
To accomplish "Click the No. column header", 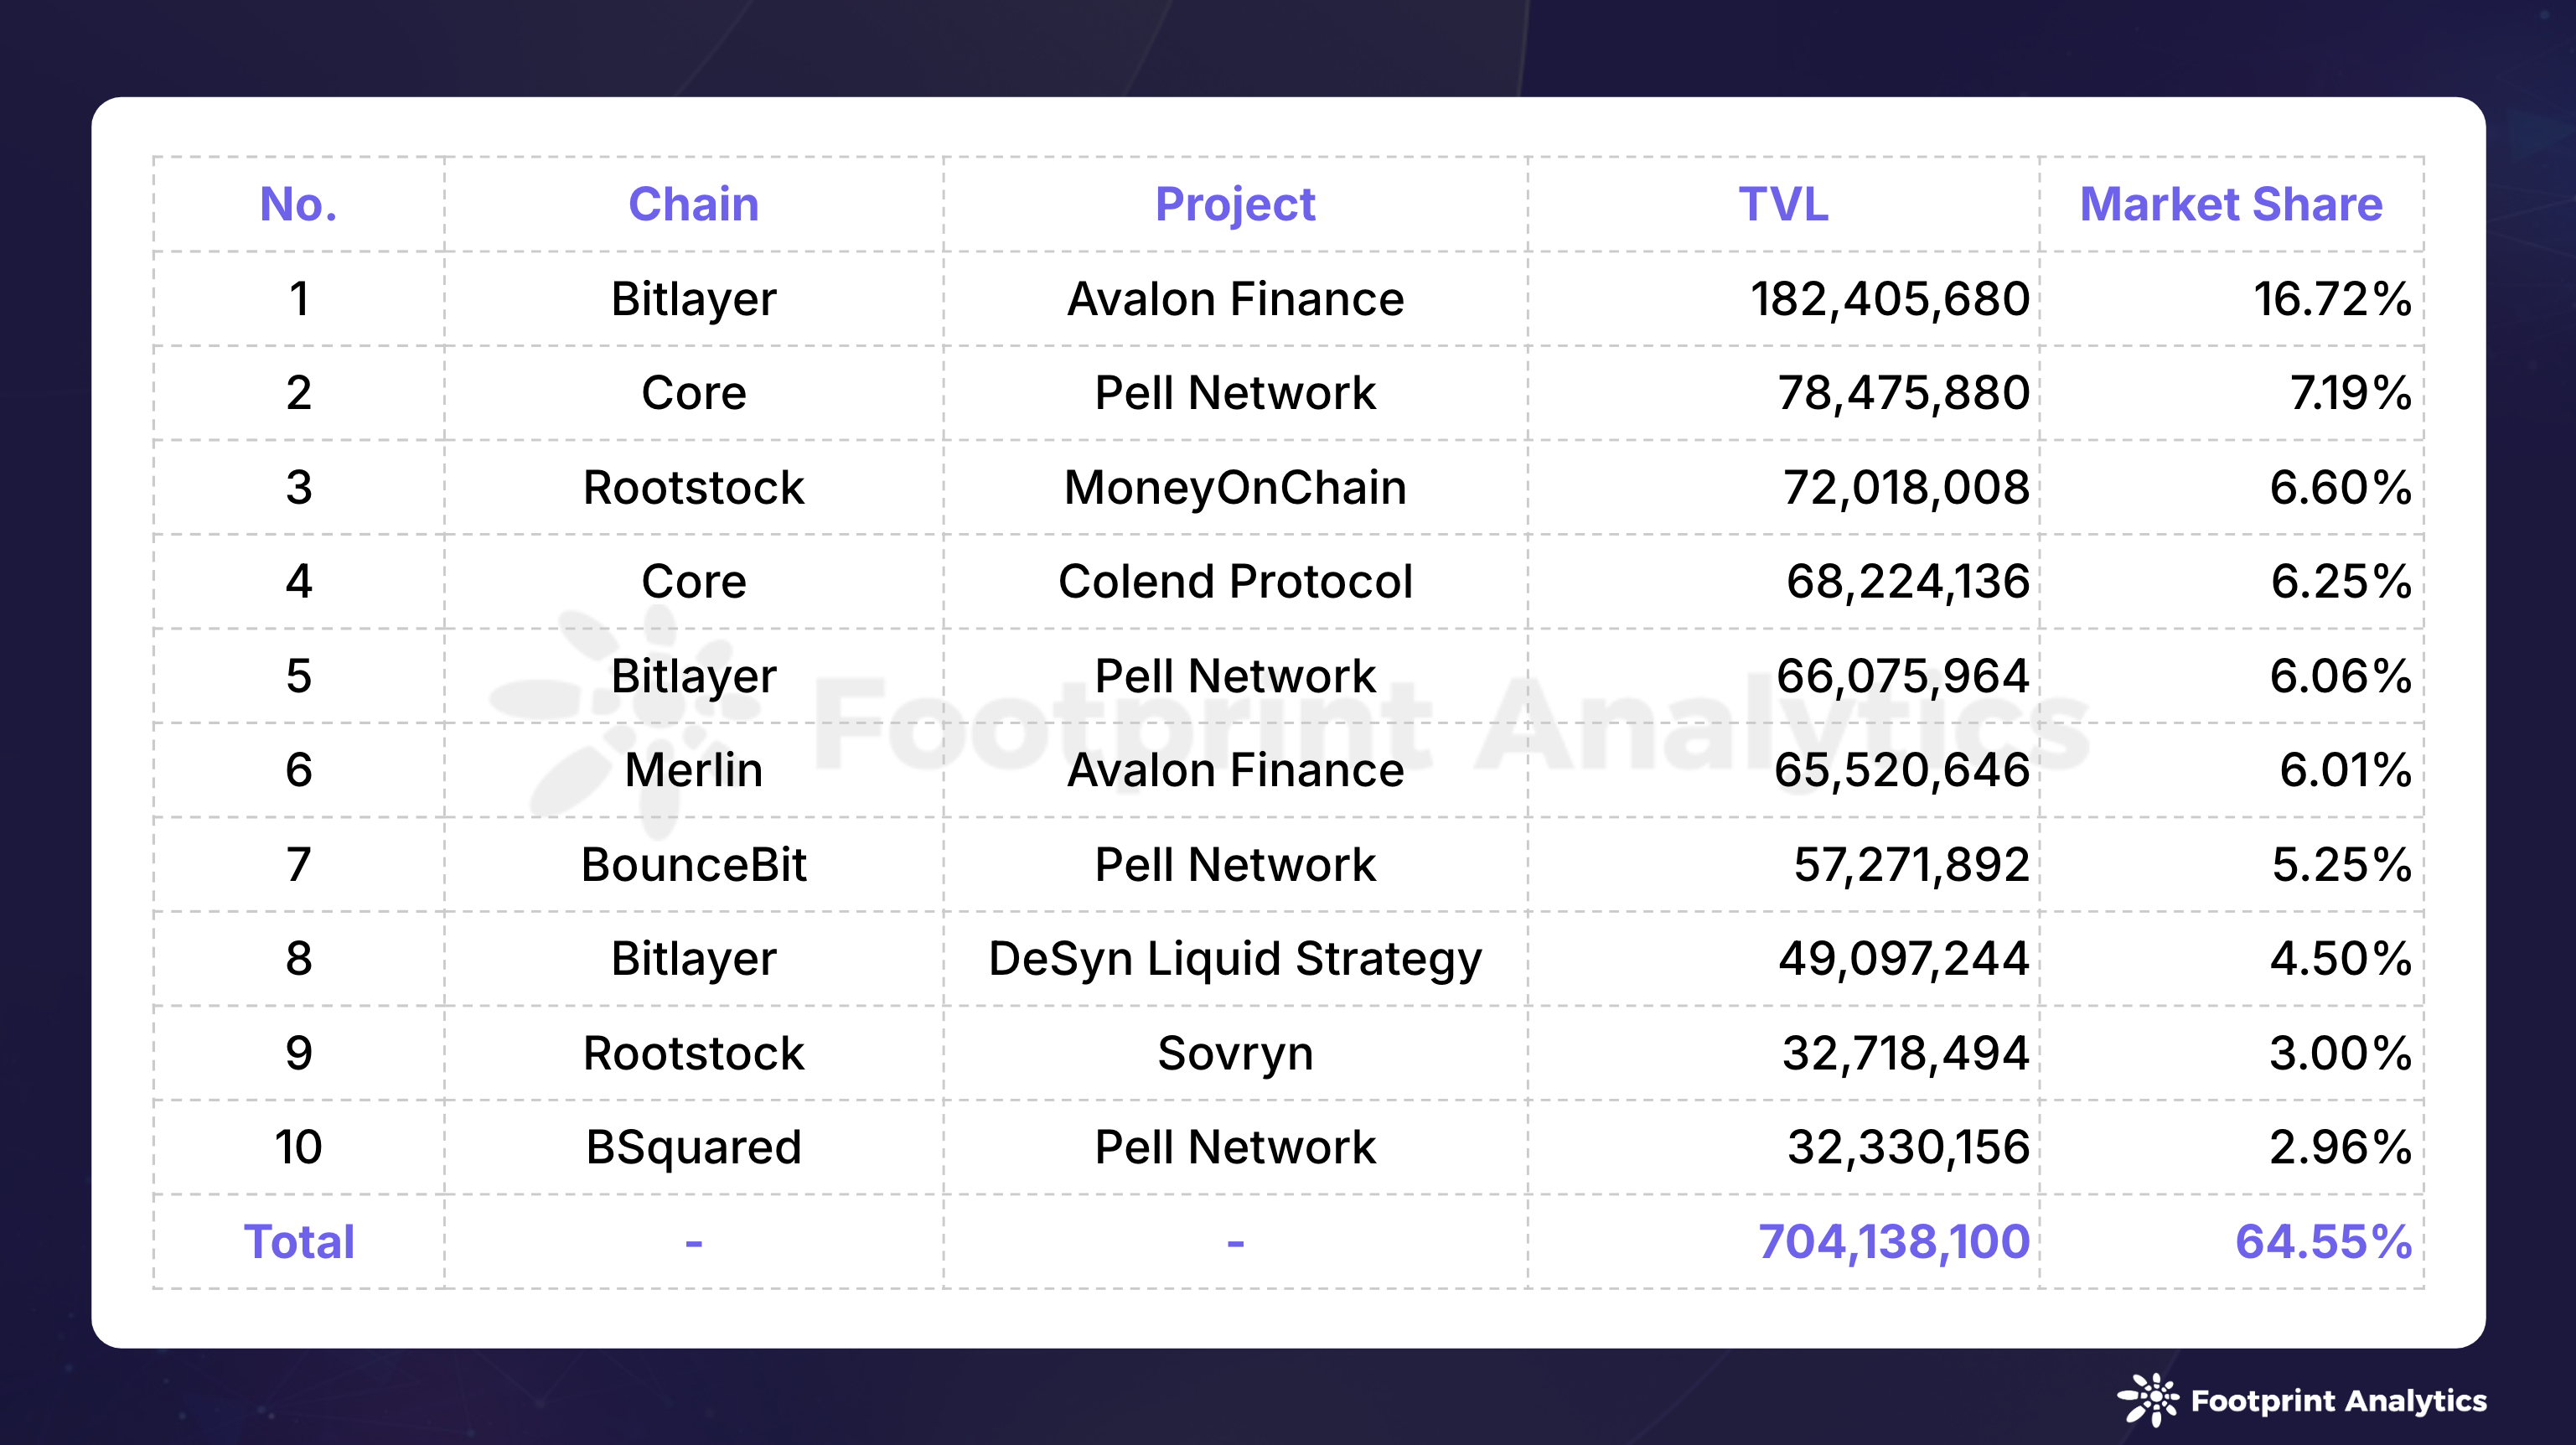I will (x=298, y=204).
